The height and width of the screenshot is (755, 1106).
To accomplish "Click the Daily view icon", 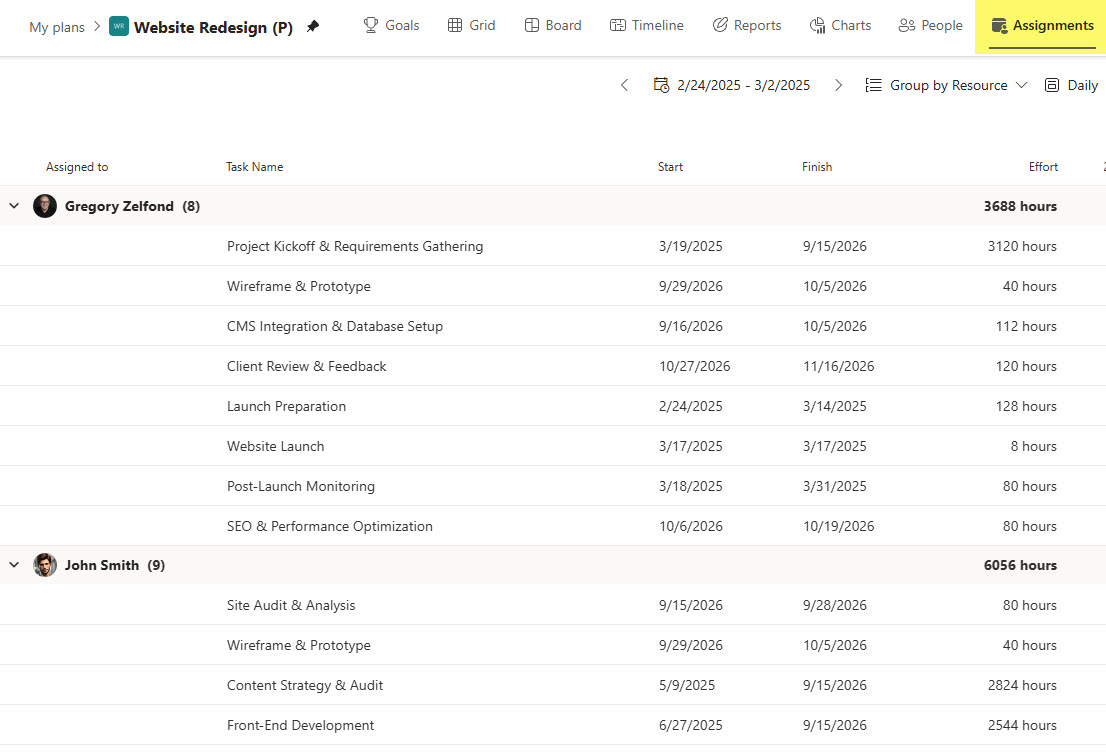I will (x=1052, y=85).
